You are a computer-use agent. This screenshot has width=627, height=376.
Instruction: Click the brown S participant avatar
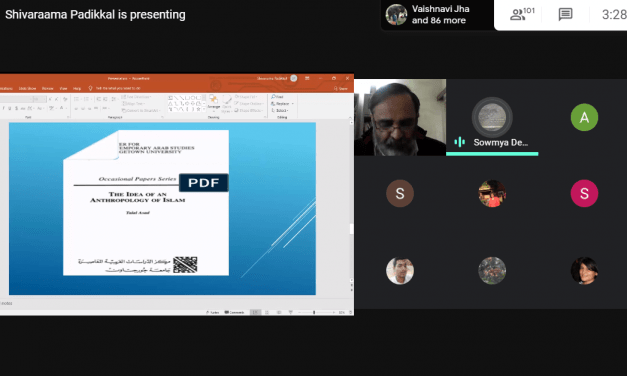click(x=400, y=194)
